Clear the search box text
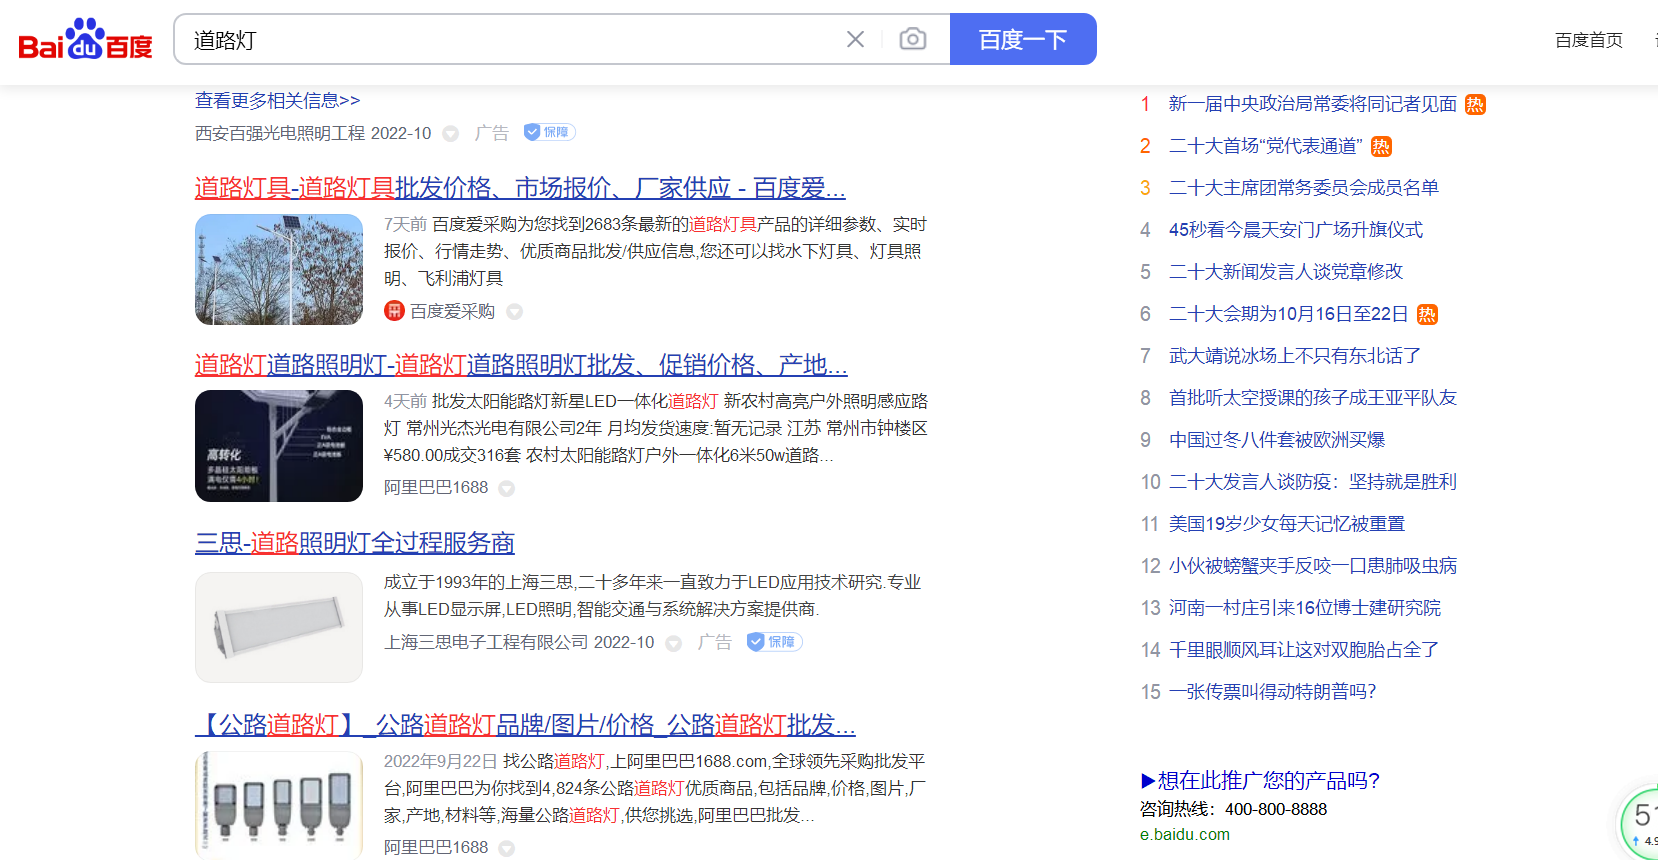Screen dimensions: 1658x860 [x=855, y=39]
